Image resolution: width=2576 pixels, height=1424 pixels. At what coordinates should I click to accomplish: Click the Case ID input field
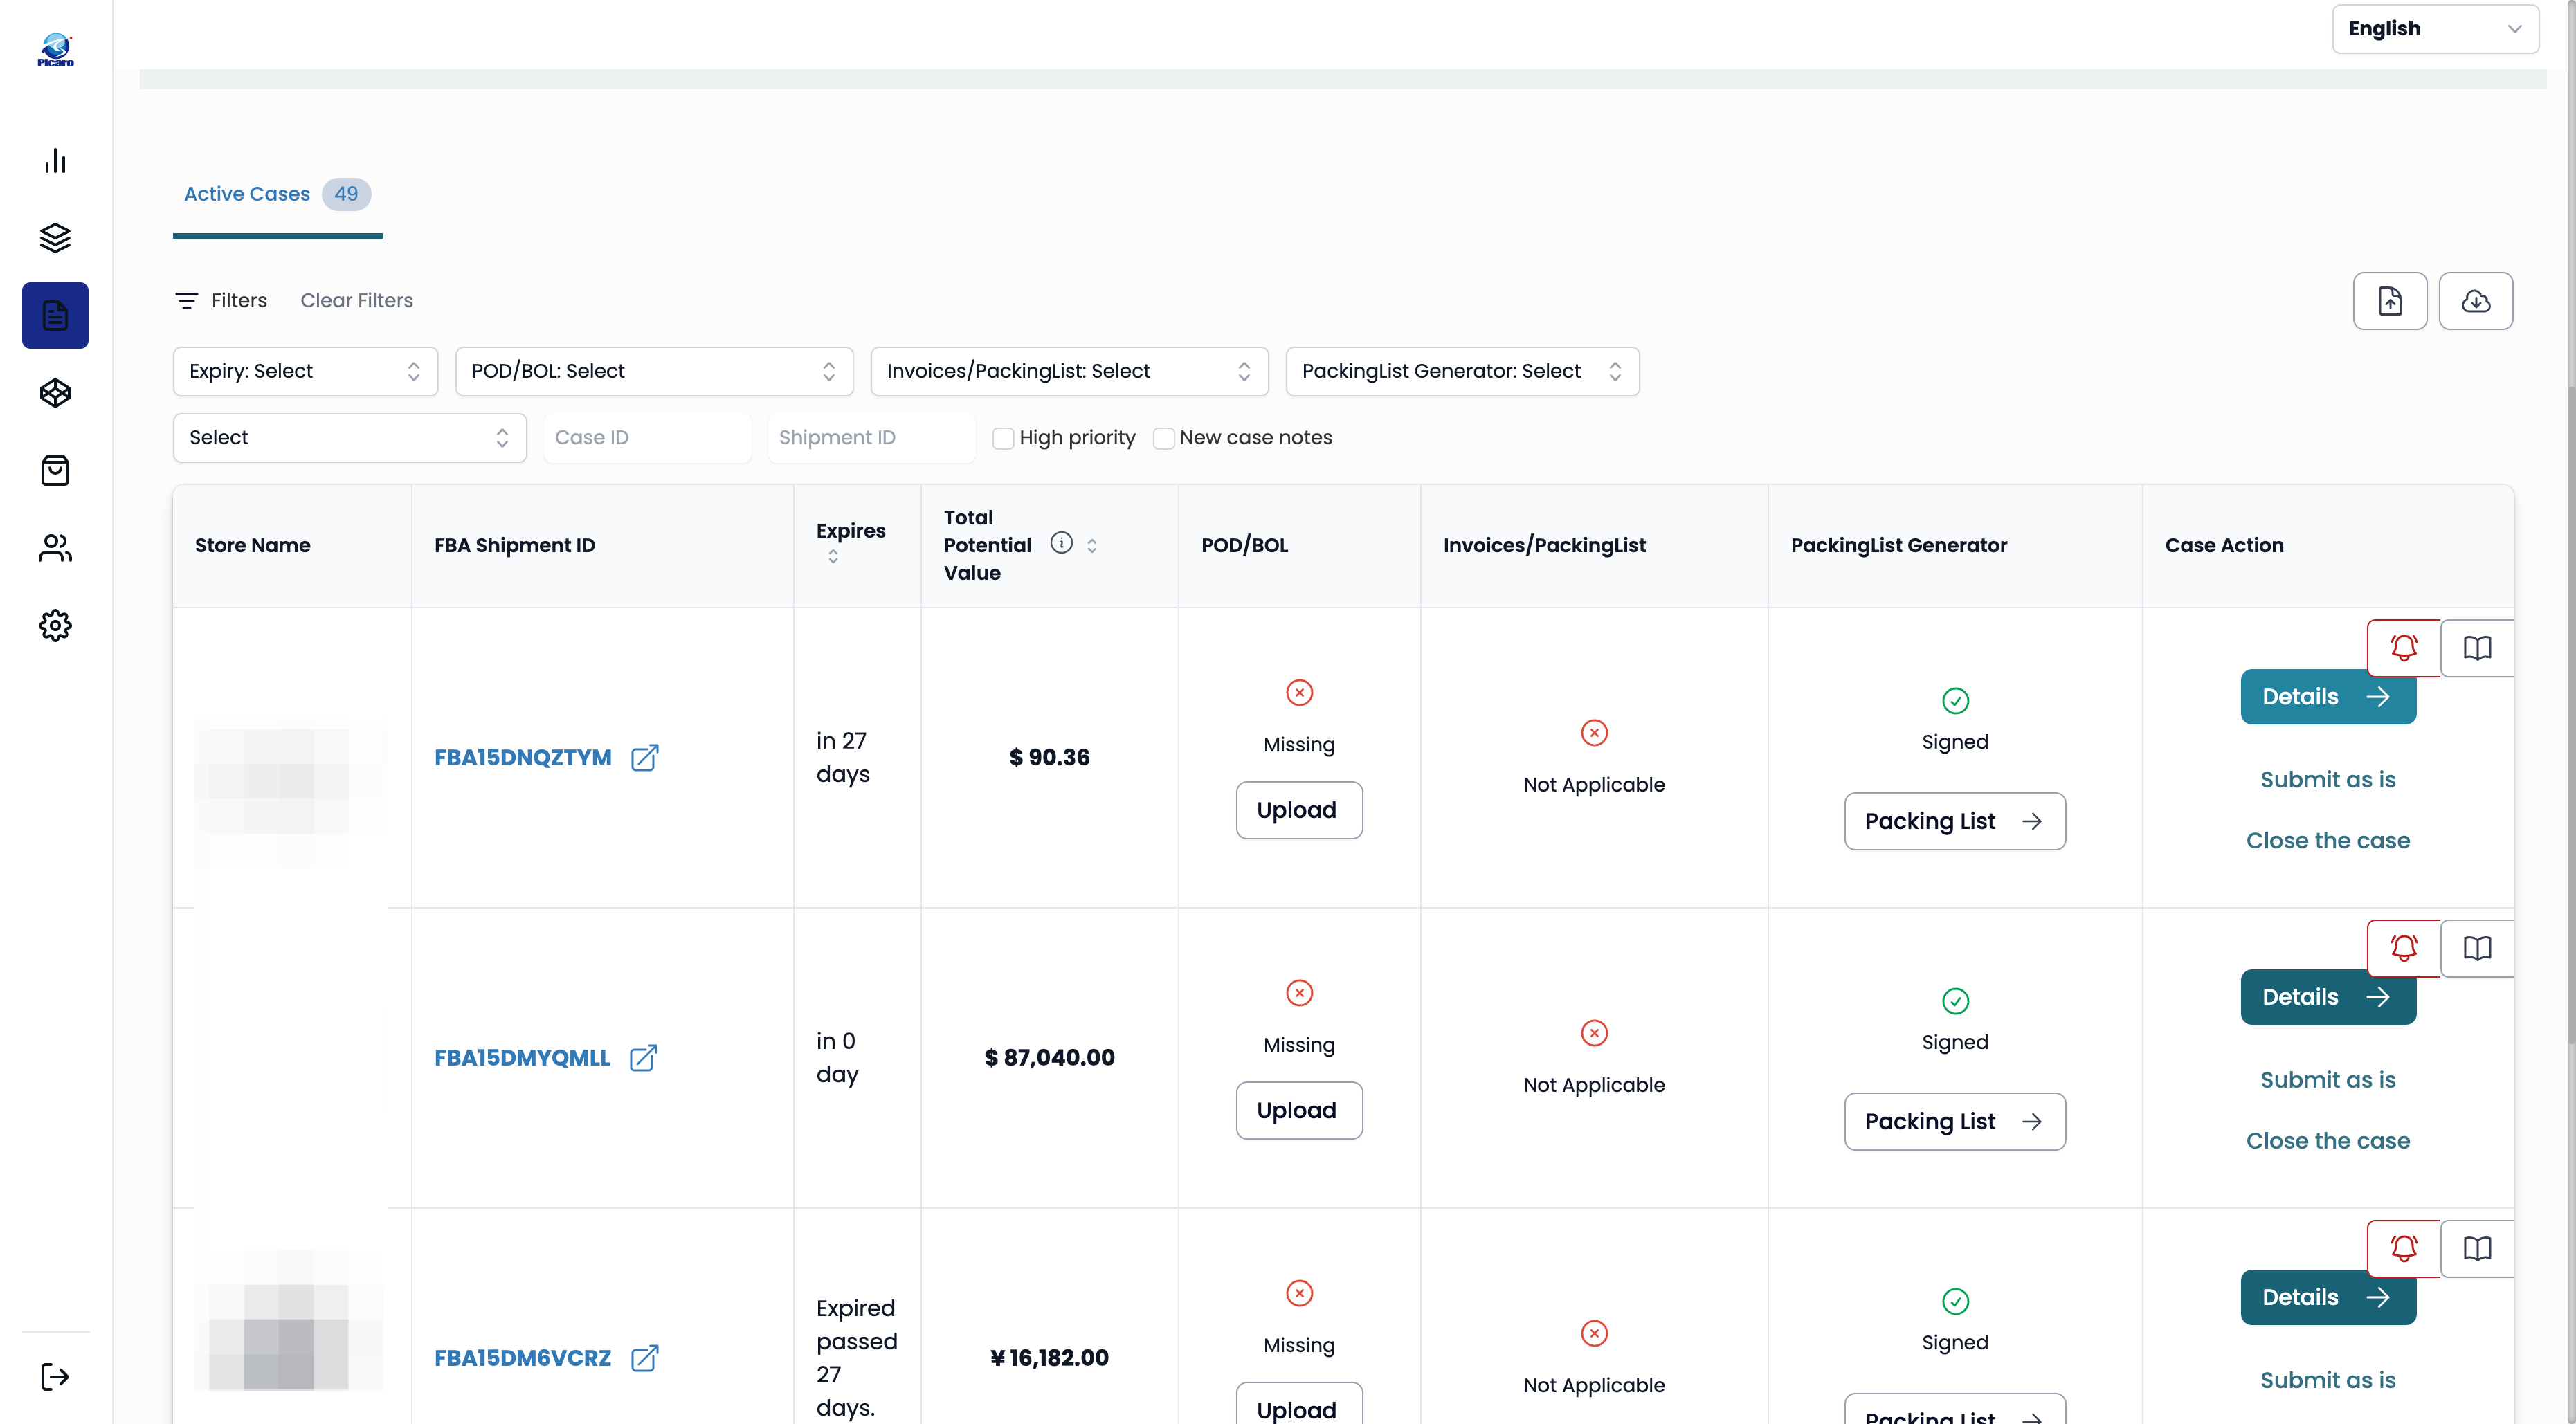(x=647, y=438)
